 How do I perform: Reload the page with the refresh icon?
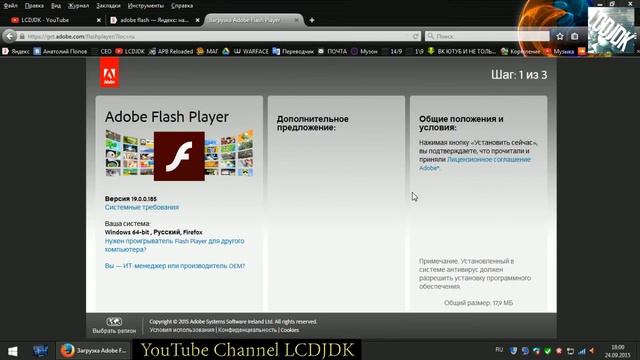[416, 36]
